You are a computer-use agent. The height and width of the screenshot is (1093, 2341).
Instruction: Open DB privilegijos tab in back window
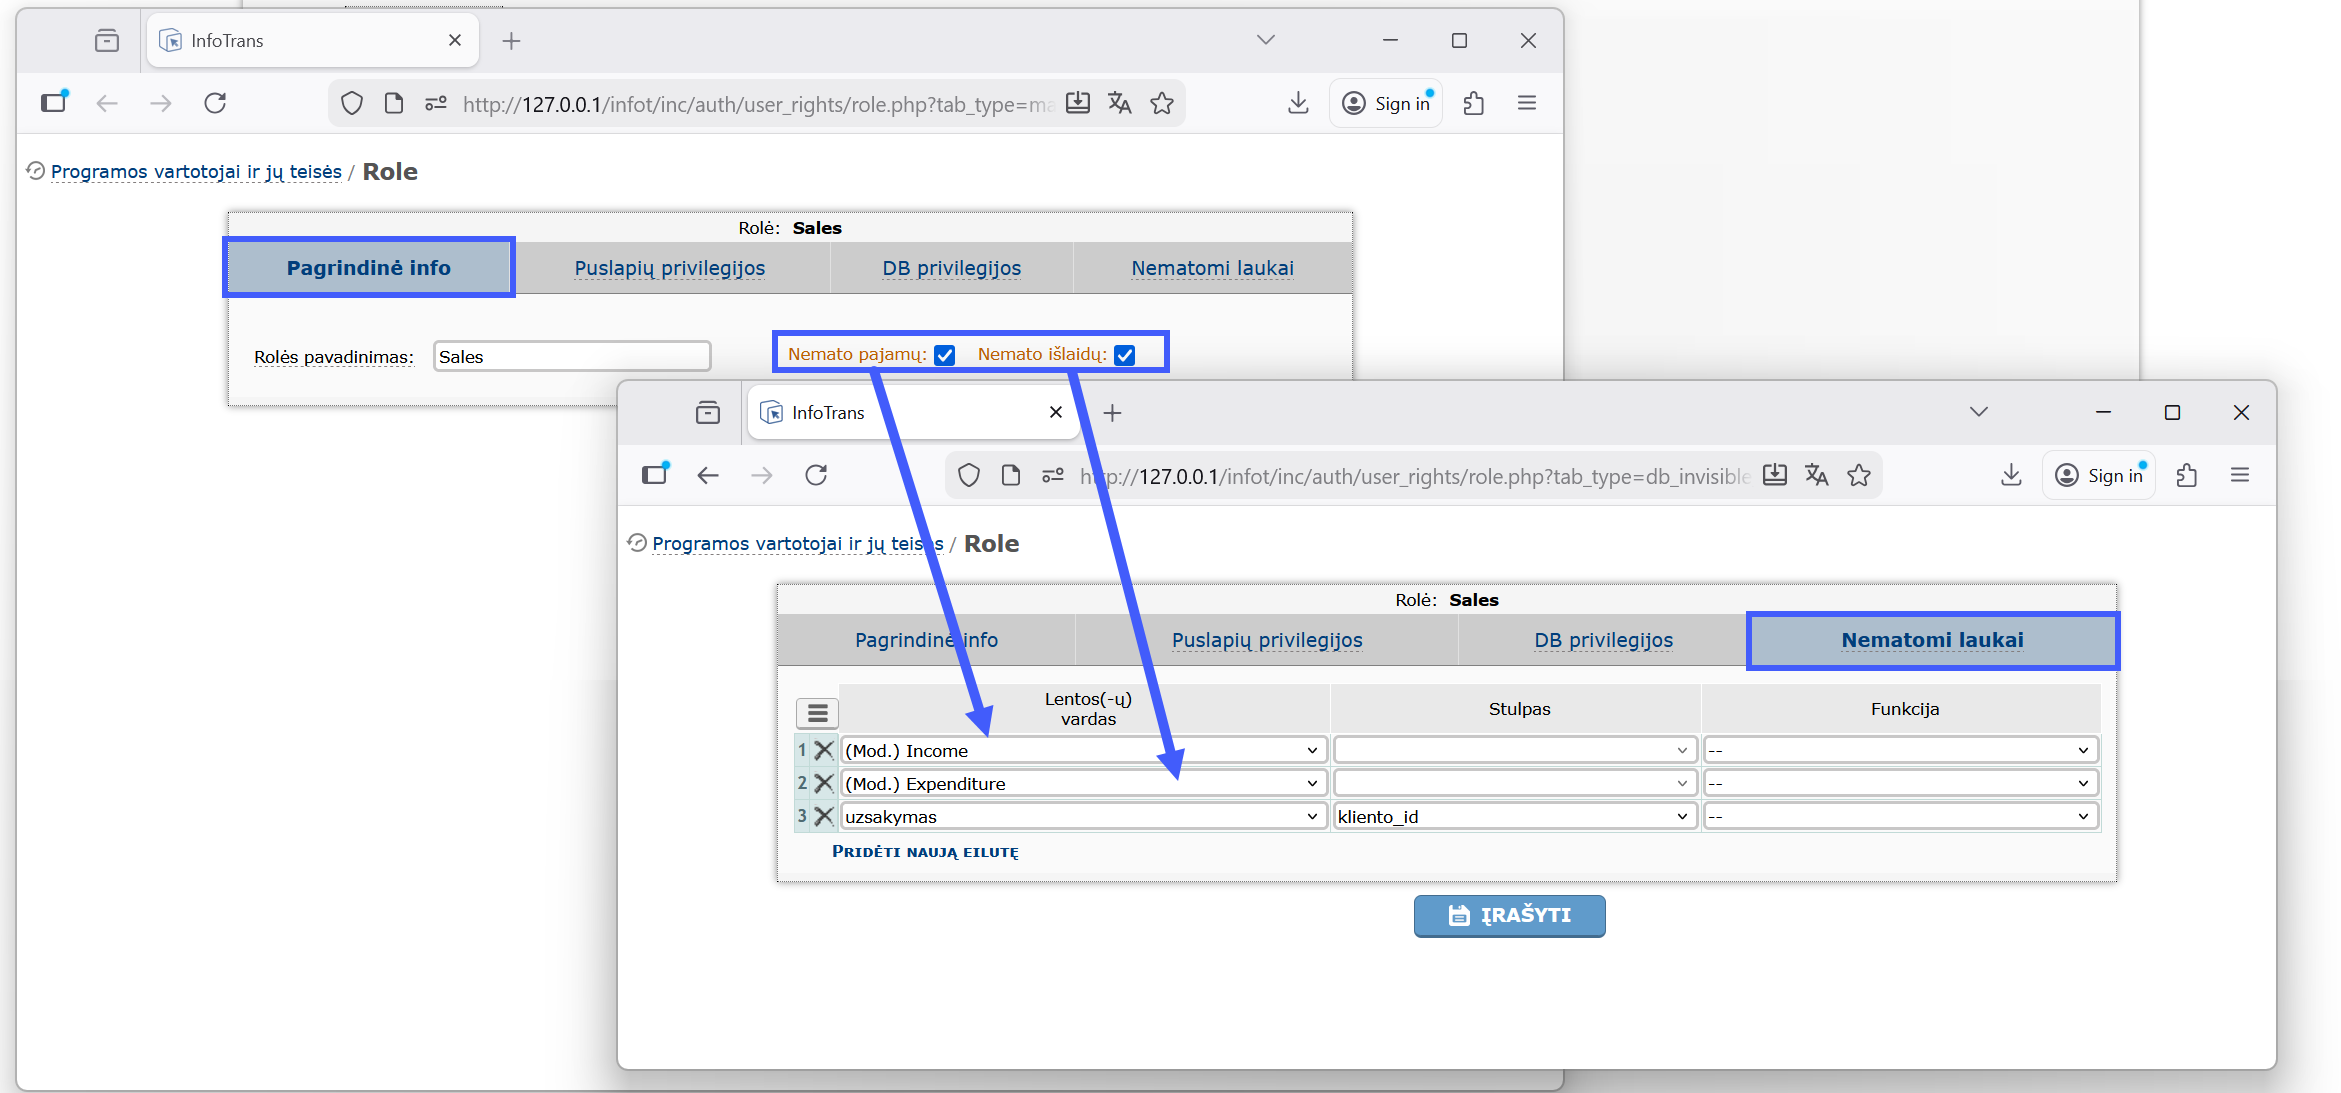point(952,268)
